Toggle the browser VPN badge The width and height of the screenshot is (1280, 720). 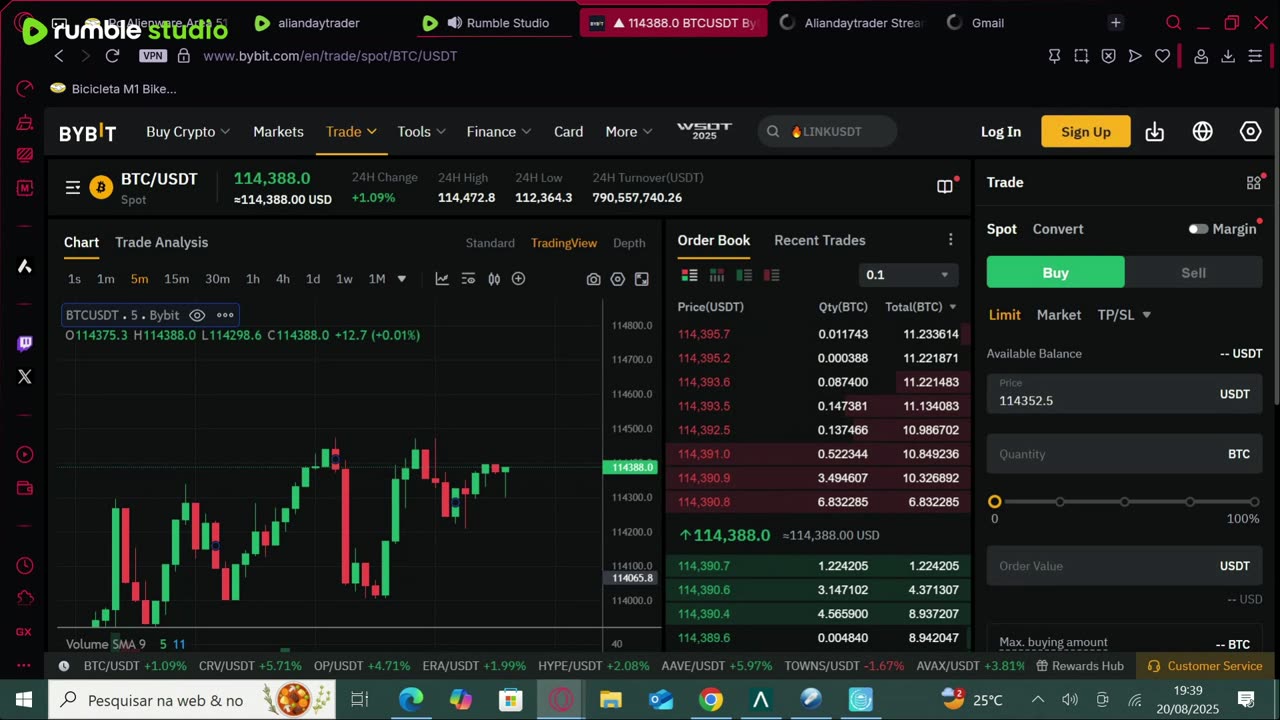pos(153,56)
